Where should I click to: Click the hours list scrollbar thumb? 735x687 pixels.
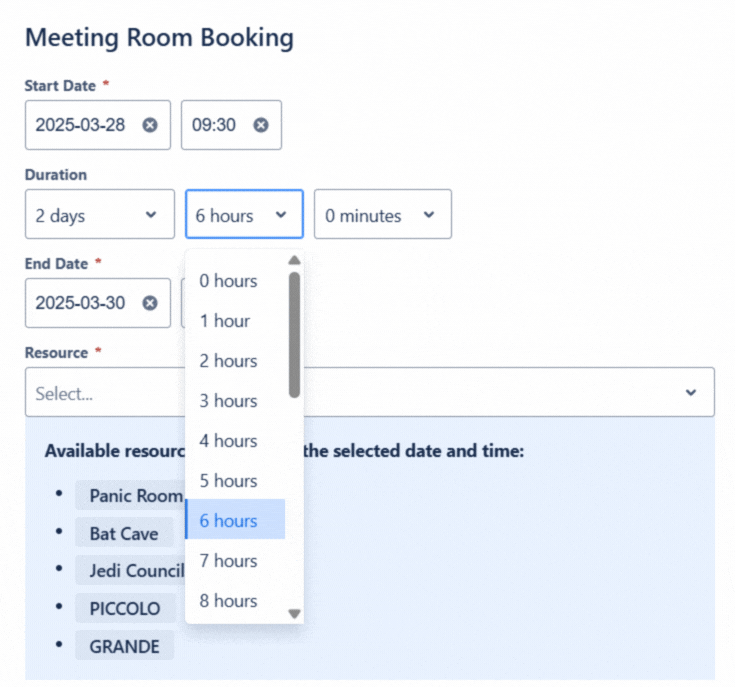coord(294,335)
